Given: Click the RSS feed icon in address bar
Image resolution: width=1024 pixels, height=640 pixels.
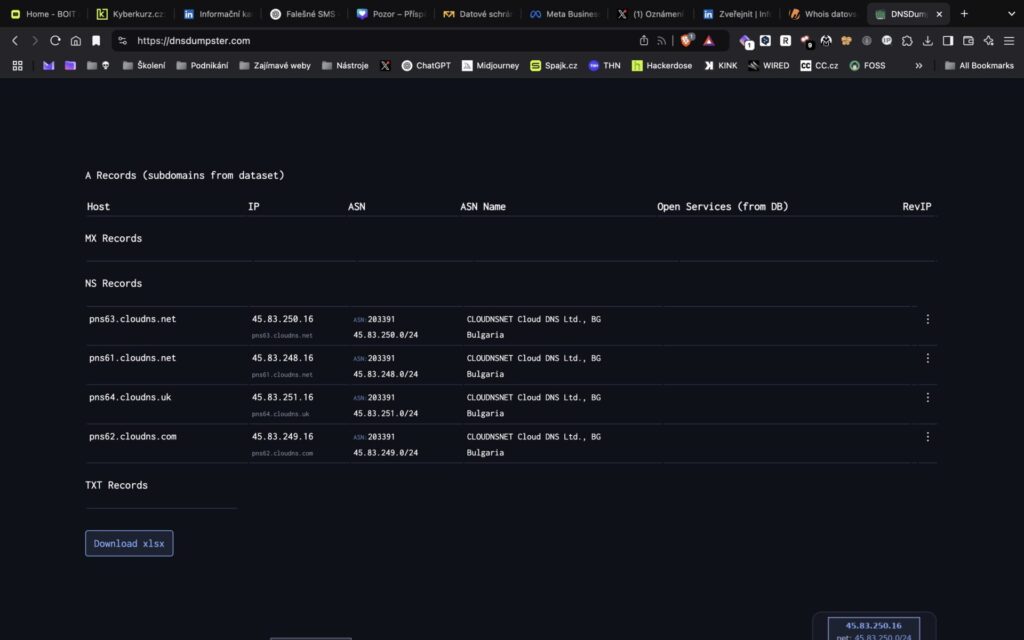Looking at the screenshot, I should coord(662,40).
